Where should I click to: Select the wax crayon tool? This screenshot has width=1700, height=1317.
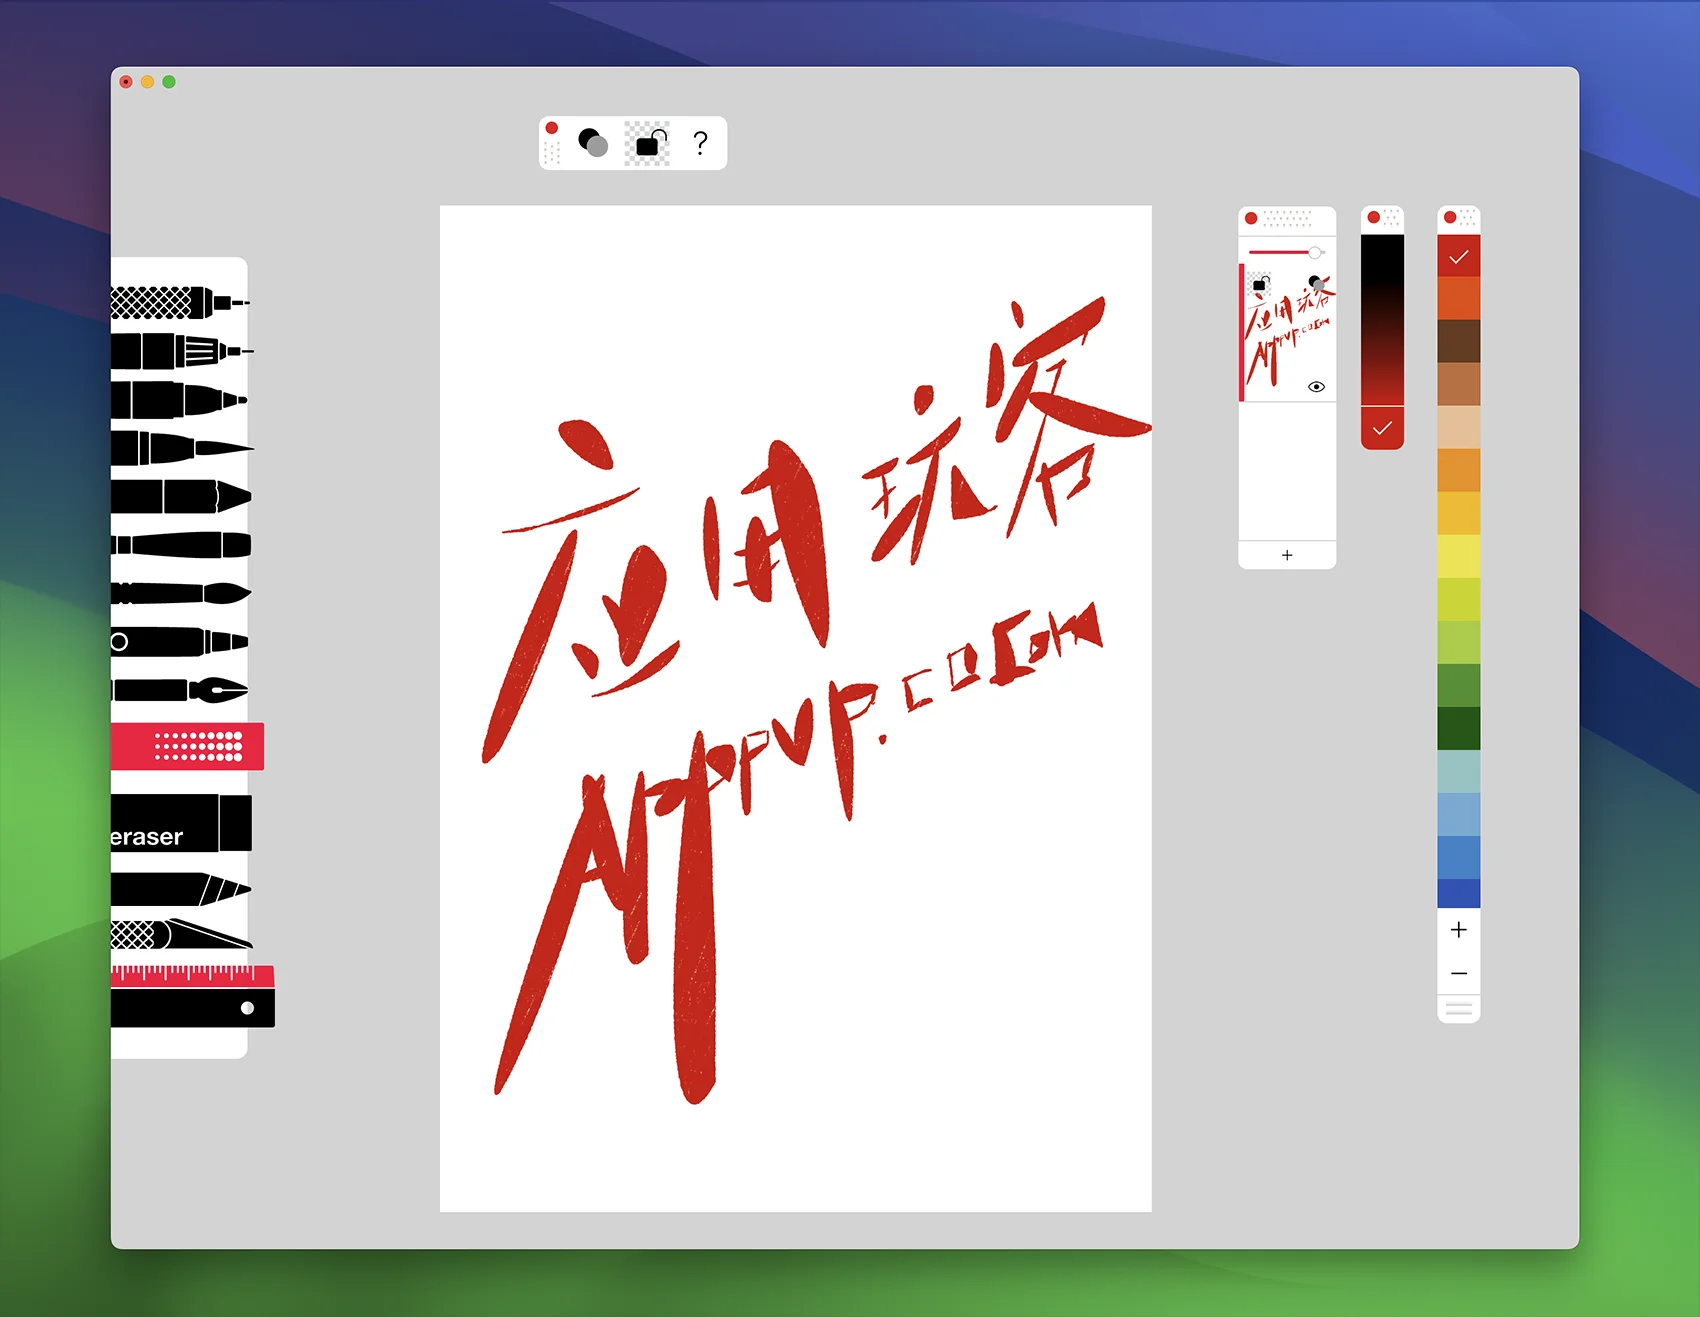point(181,496)
